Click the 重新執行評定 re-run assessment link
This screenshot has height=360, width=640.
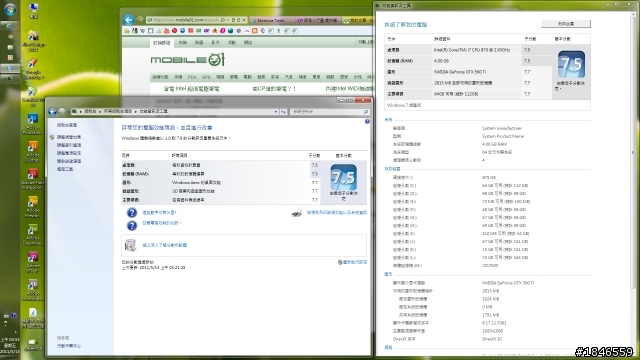click(x=354, y=262)
